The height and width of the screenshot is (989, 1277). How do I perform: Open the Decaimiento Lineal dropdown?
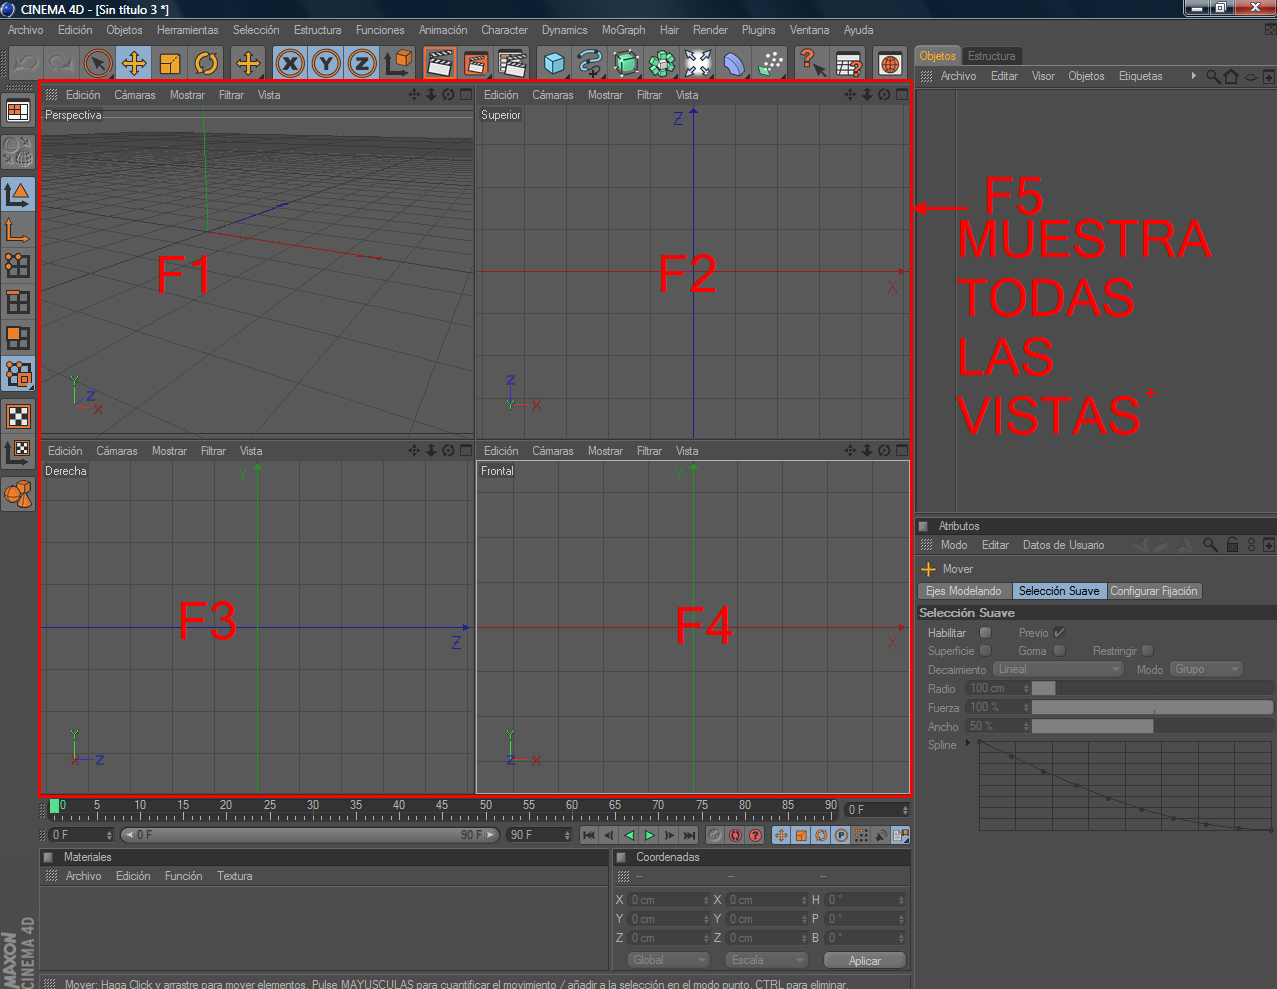click(1058, 669)
